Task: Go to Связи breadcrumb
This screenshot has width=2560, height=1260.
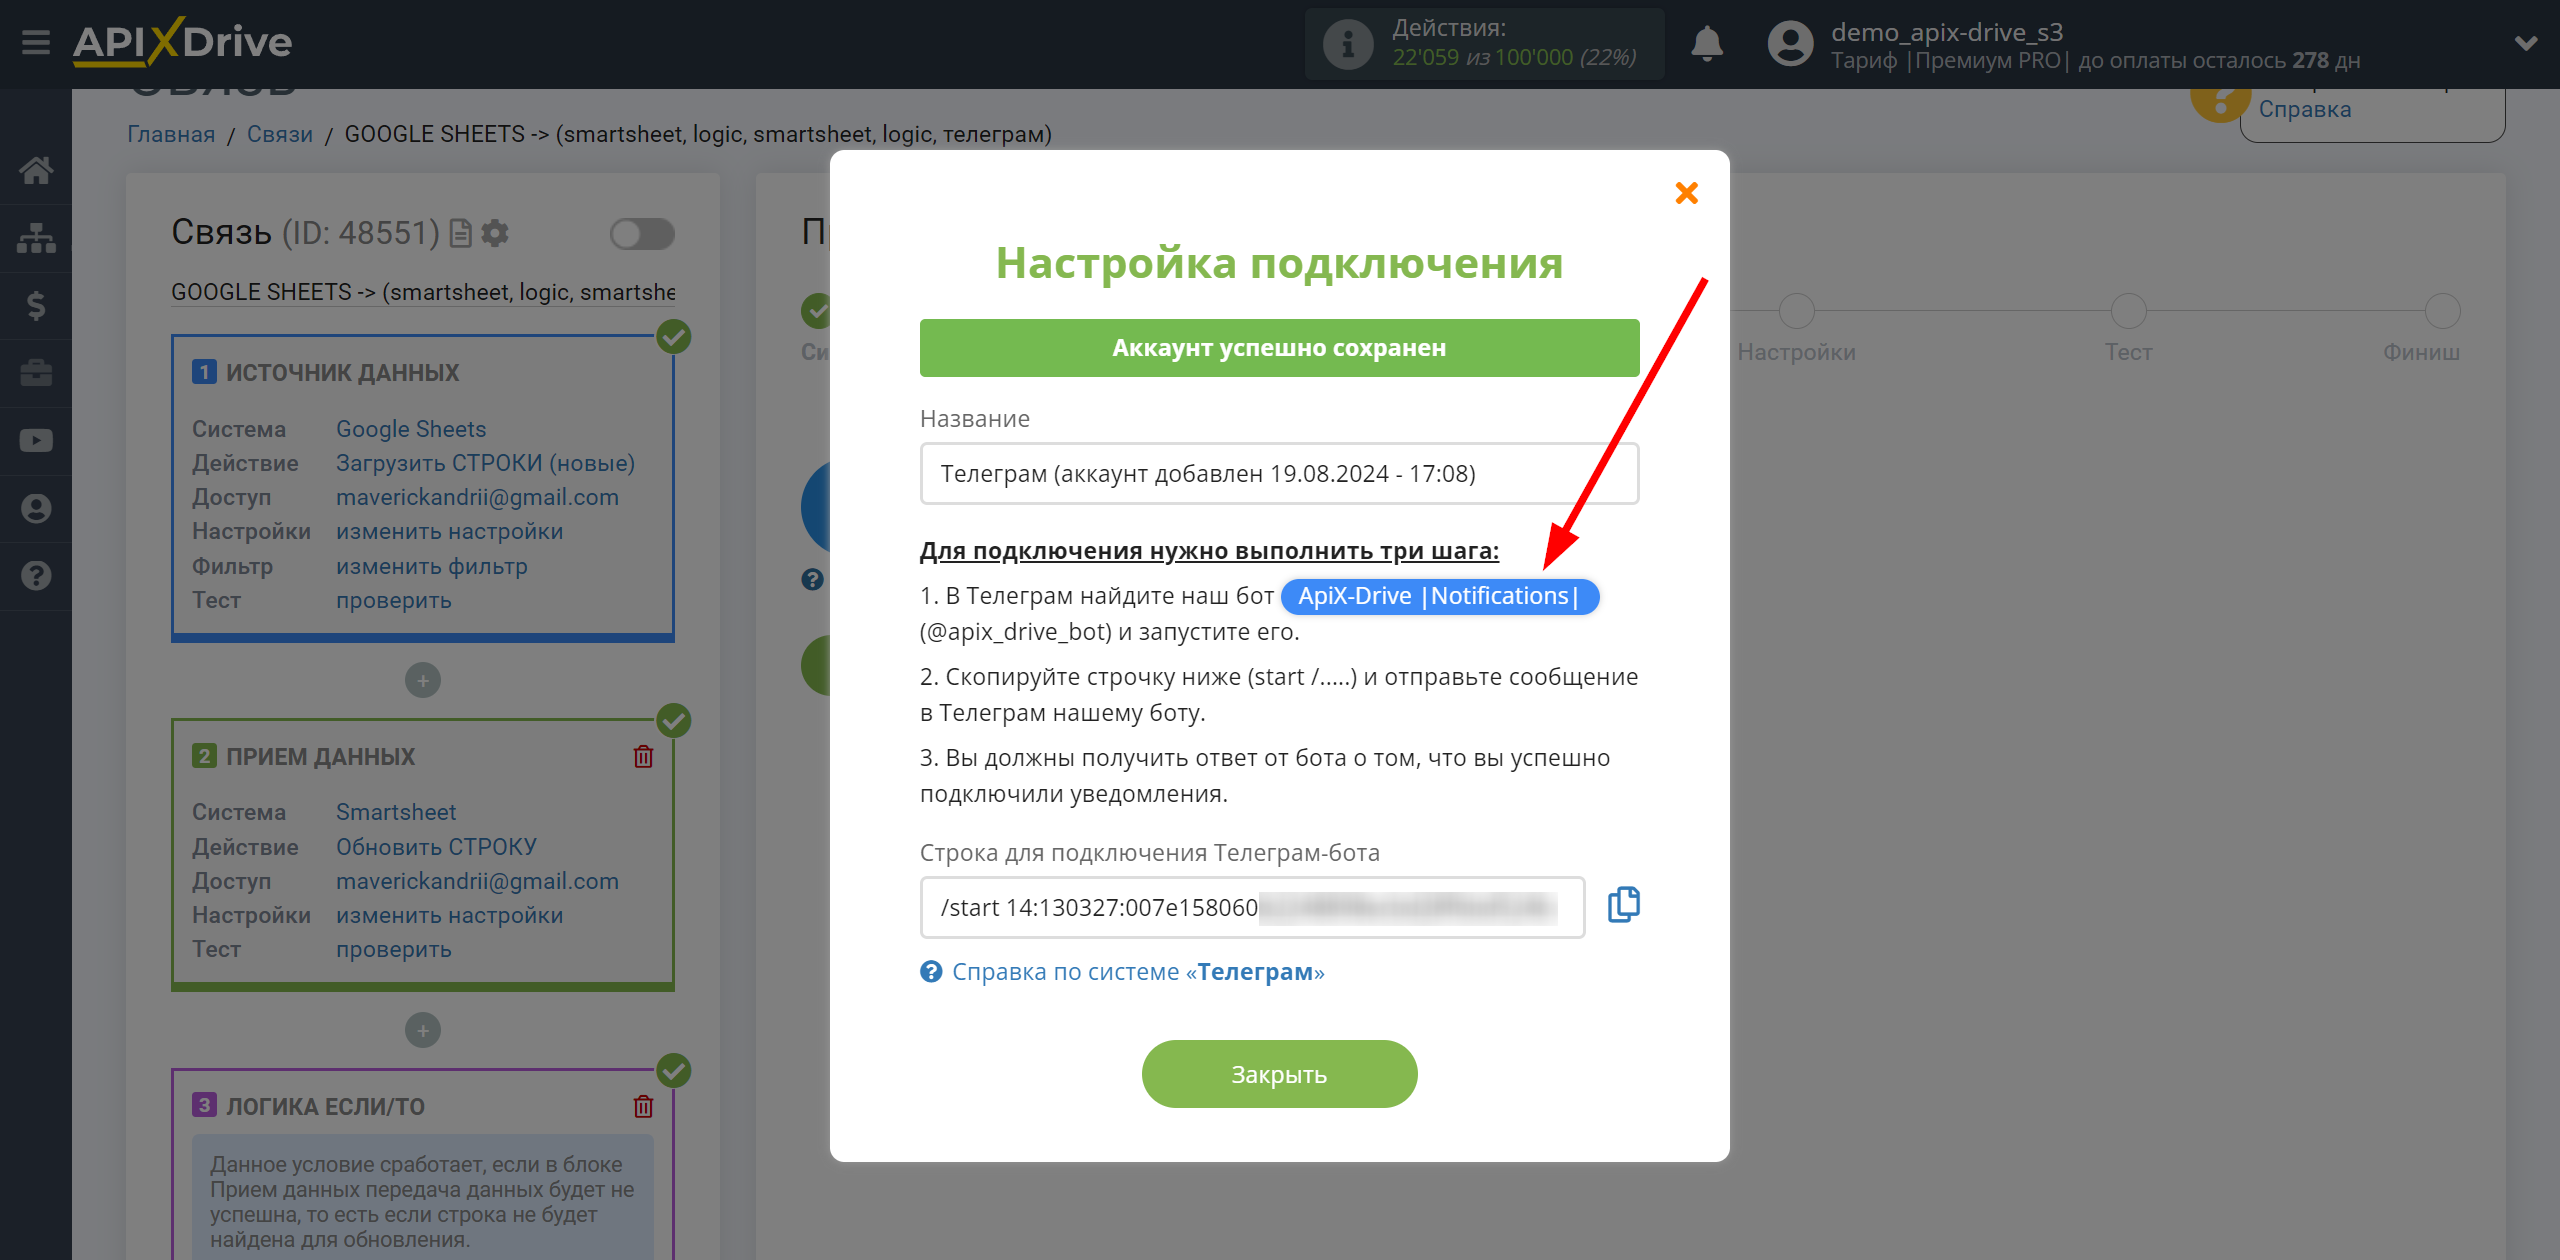Action: click(x=280, y=134)
